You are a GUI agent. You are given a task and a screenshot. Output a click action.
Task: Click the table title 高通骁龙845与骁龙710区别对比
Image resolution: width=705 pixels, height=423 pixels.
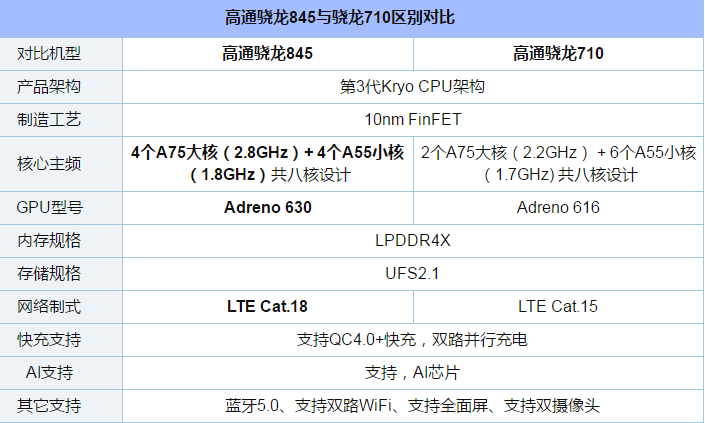coord(340,18)
